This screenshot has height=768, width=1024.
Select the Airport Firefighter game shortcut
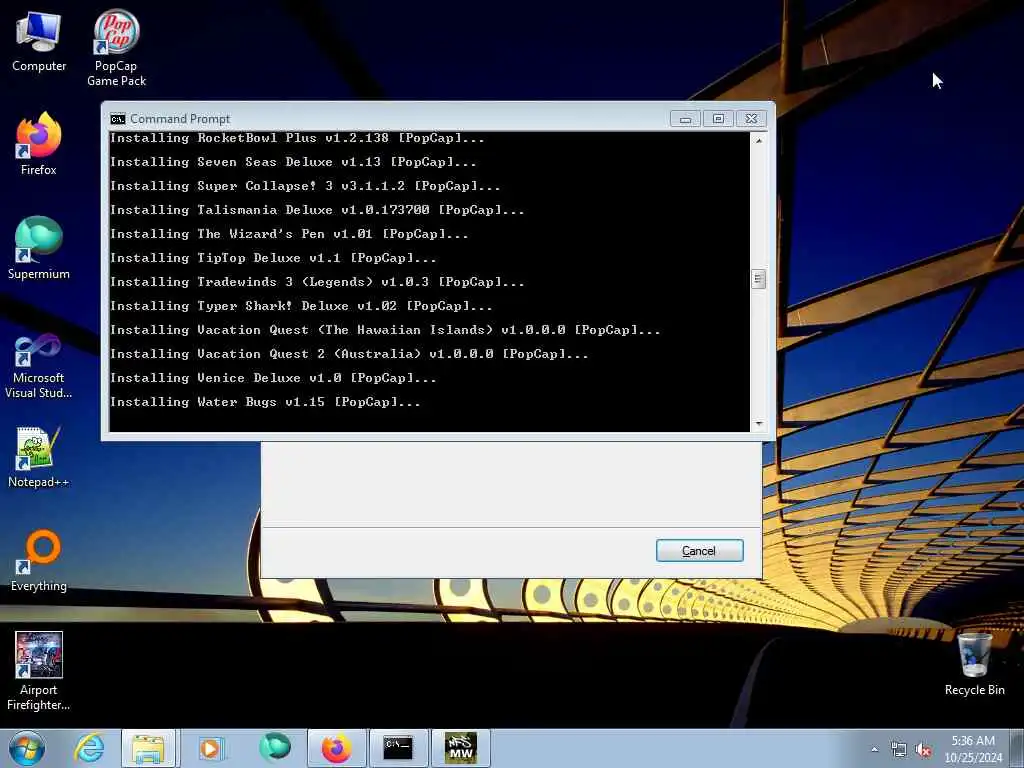click(39, 671)
